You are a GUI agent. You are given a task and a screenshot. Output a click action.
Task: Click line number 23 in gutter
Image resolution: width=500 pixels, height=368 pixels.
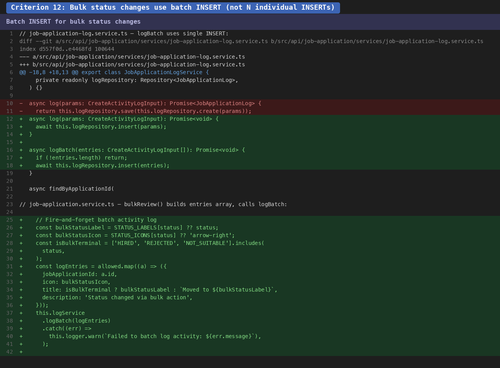(10, 204)
